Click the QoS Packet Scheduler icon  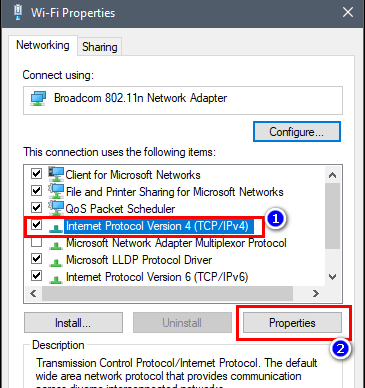point(56,208)
